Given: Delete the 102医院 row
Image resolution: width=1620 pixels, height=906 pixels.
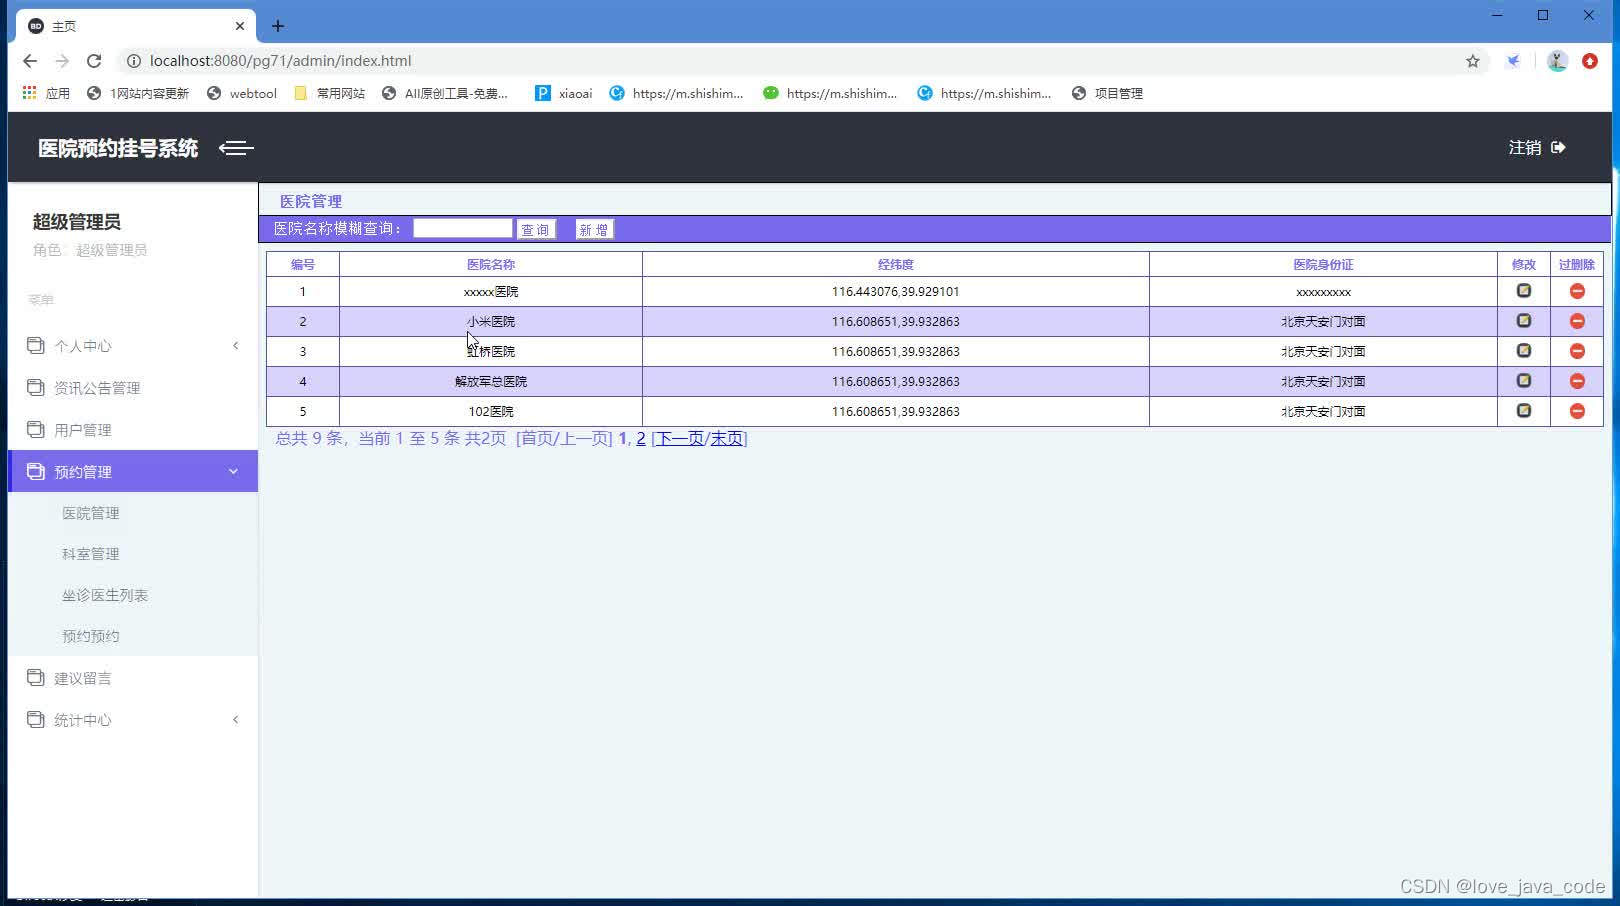Looking at the screenshot, I should (1577, 411).
